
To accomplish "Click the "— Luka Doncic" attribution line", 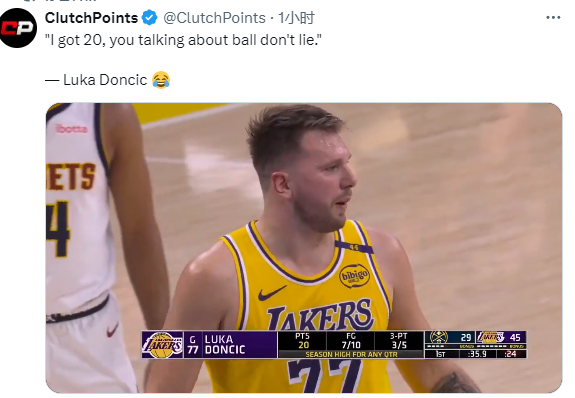I will [96, 80].
